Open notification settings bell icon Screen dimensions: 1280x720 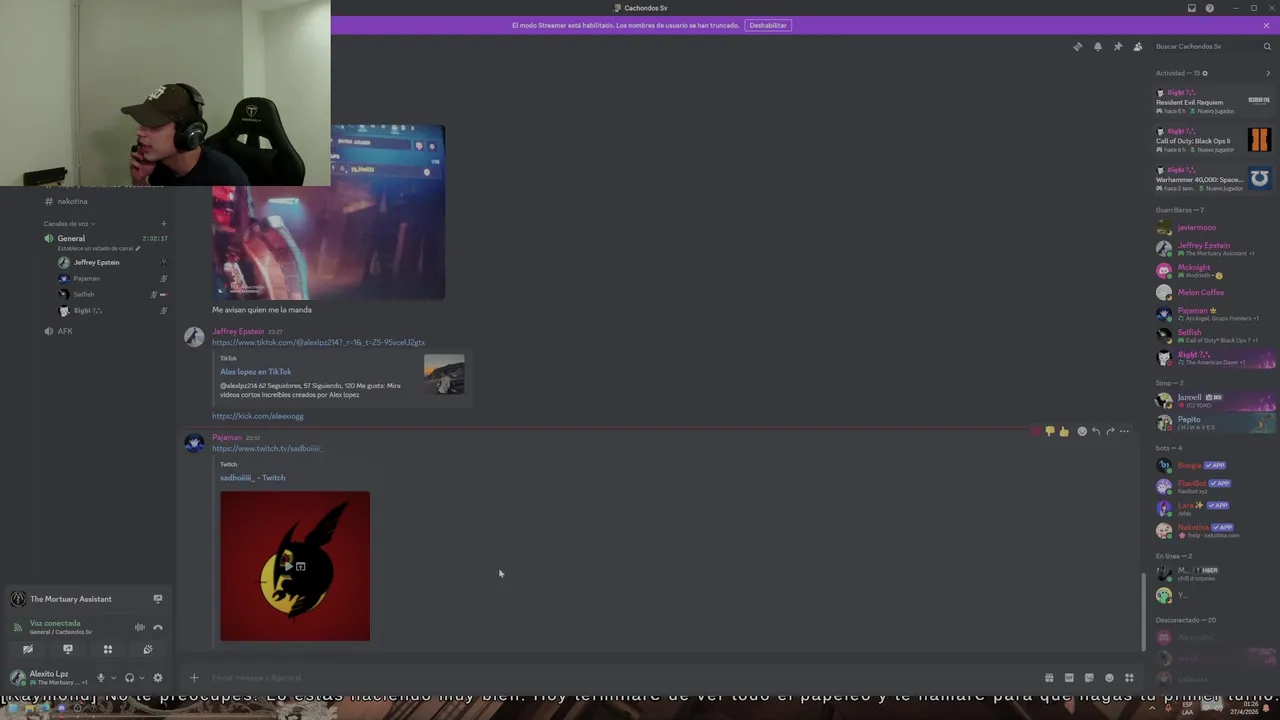1097,47
